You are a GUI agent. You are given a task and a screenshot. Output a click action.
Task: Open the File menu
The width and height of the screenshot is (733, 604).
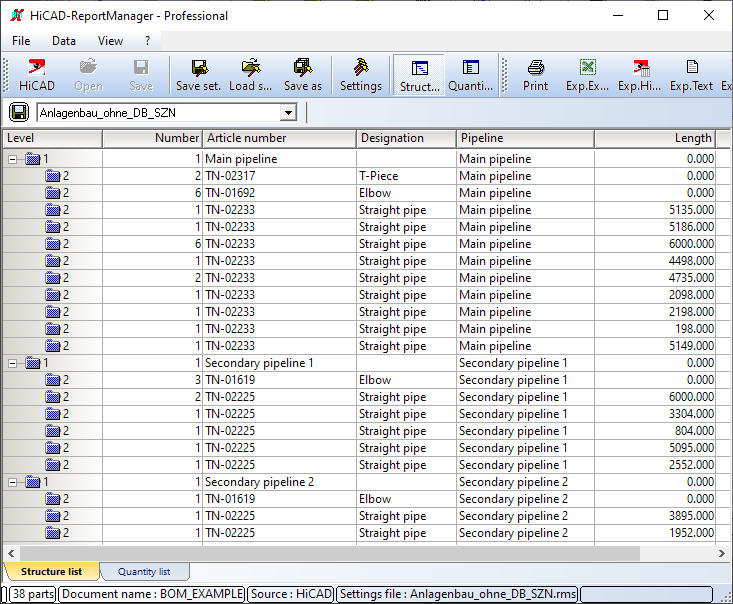(21, 41)
